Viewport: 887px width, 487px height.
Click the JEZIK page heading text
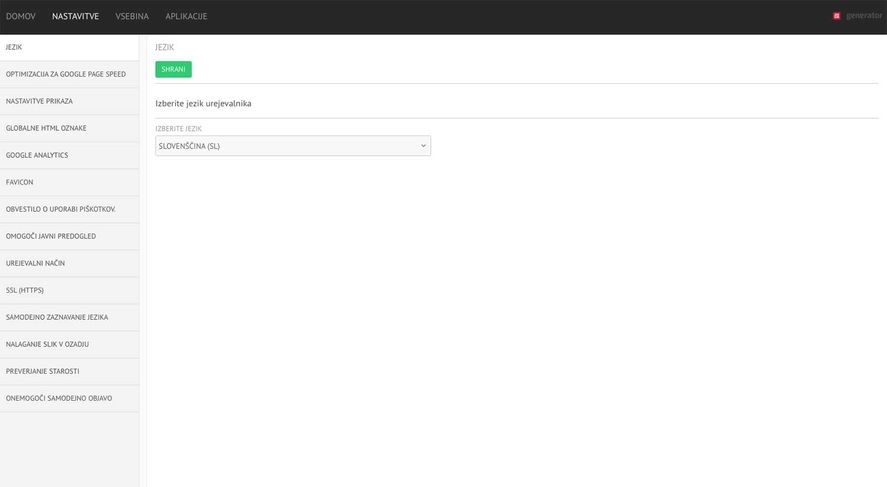[165, 48]
